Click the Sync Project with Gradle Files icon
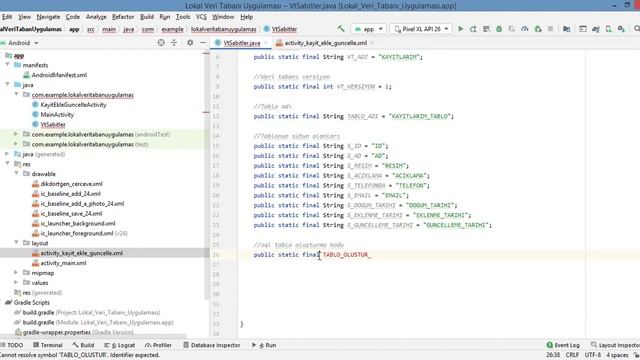Image resolution: width=640 pixels, height=360 pixels. click(596, 29)
